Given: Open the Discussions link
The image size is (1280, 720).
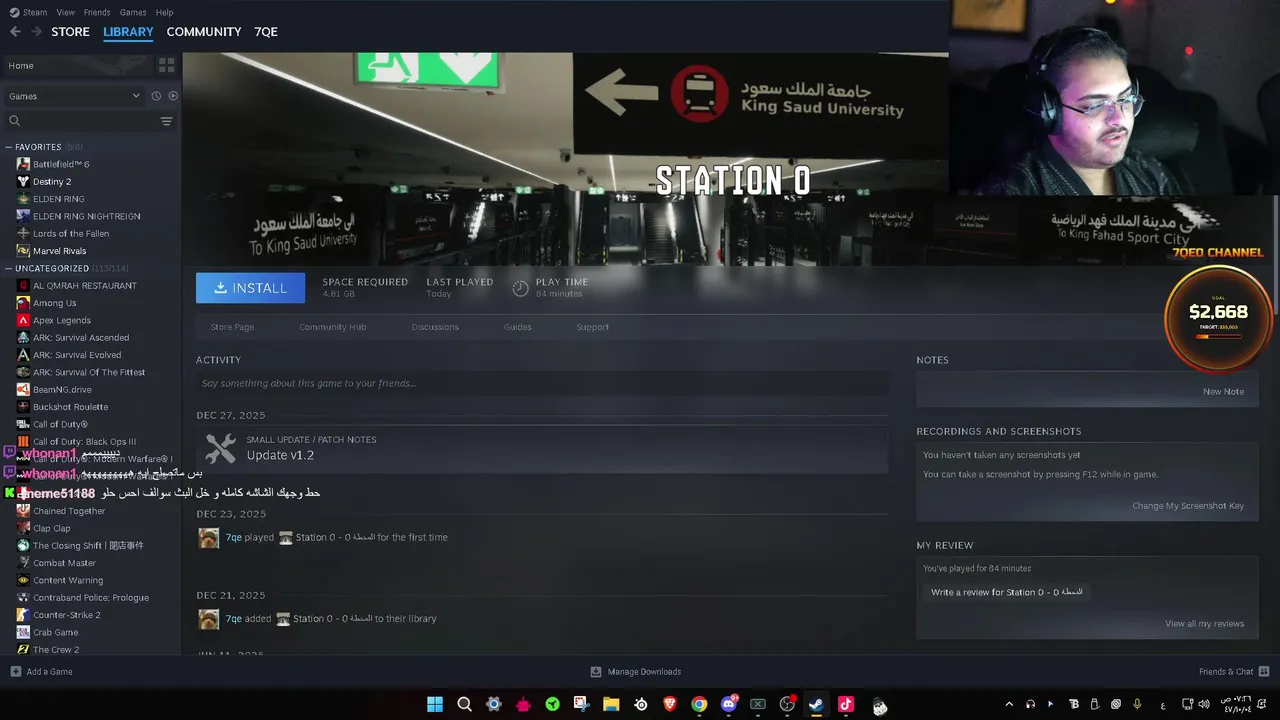Looking at the screenshot, I should coord(435,327).
